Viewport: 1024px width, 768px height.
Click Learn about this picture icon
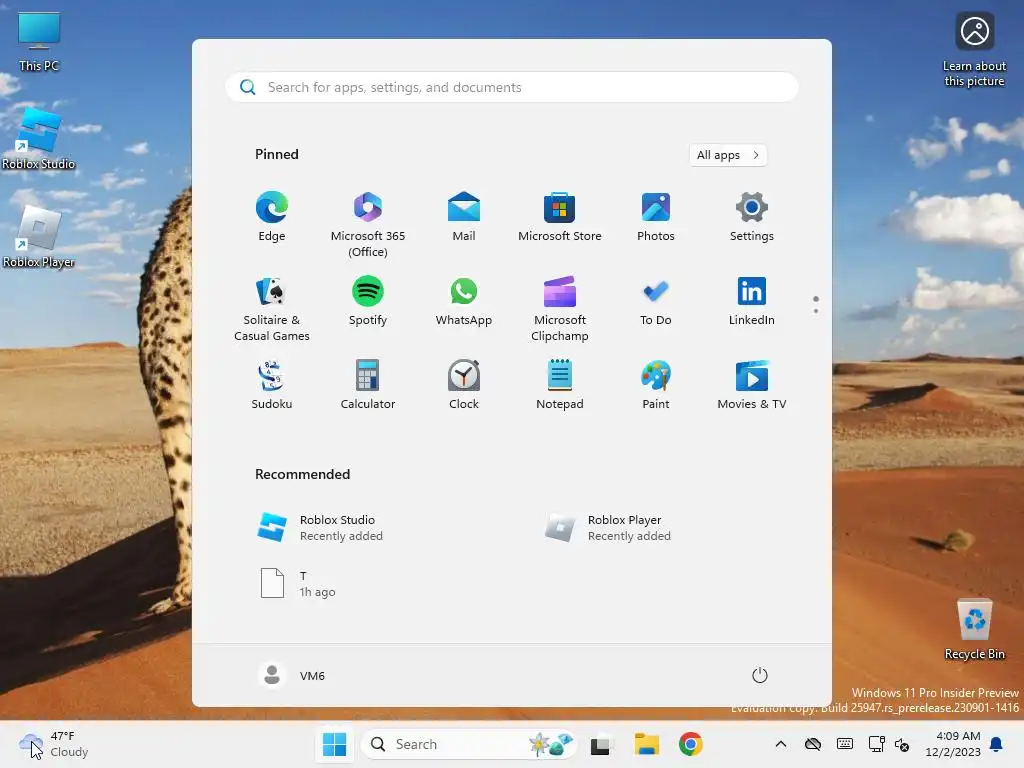coord(974,50)
